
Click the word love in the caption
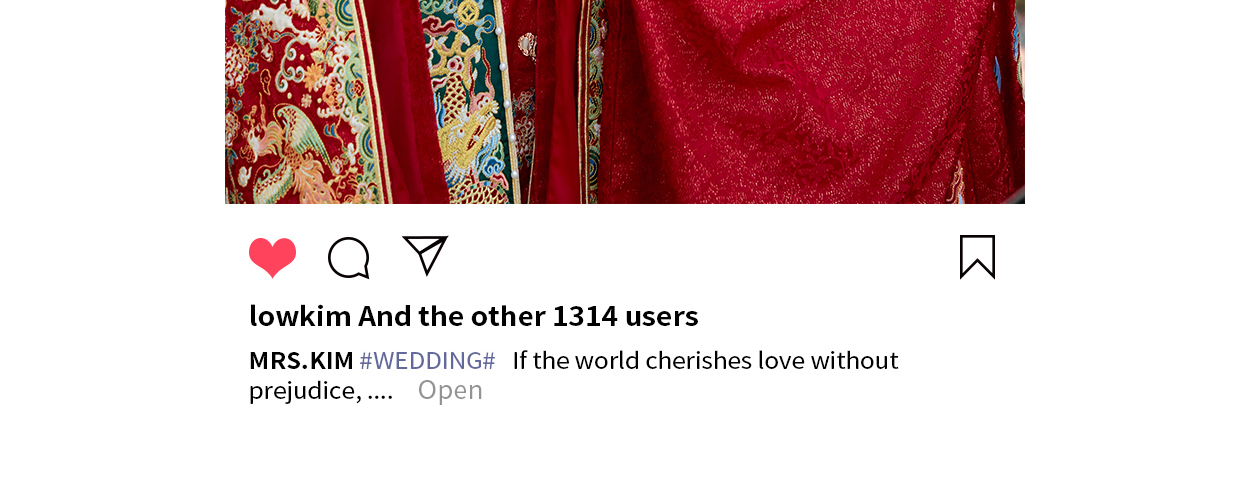point(781,360)
